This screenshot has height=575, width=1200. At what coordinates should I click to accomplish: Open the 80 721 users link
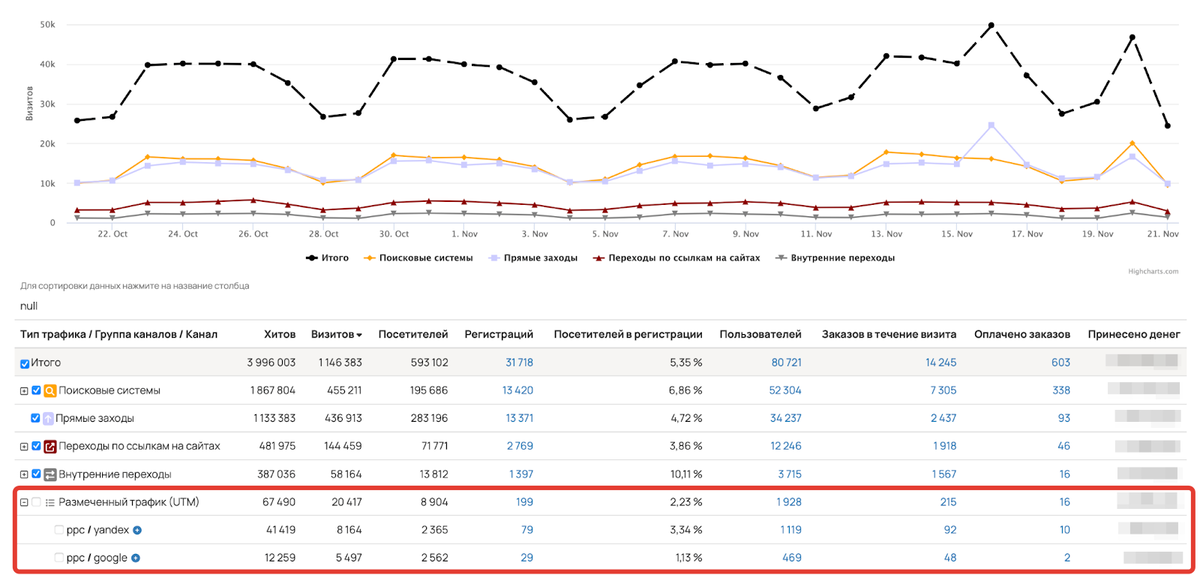coord(787,363)
